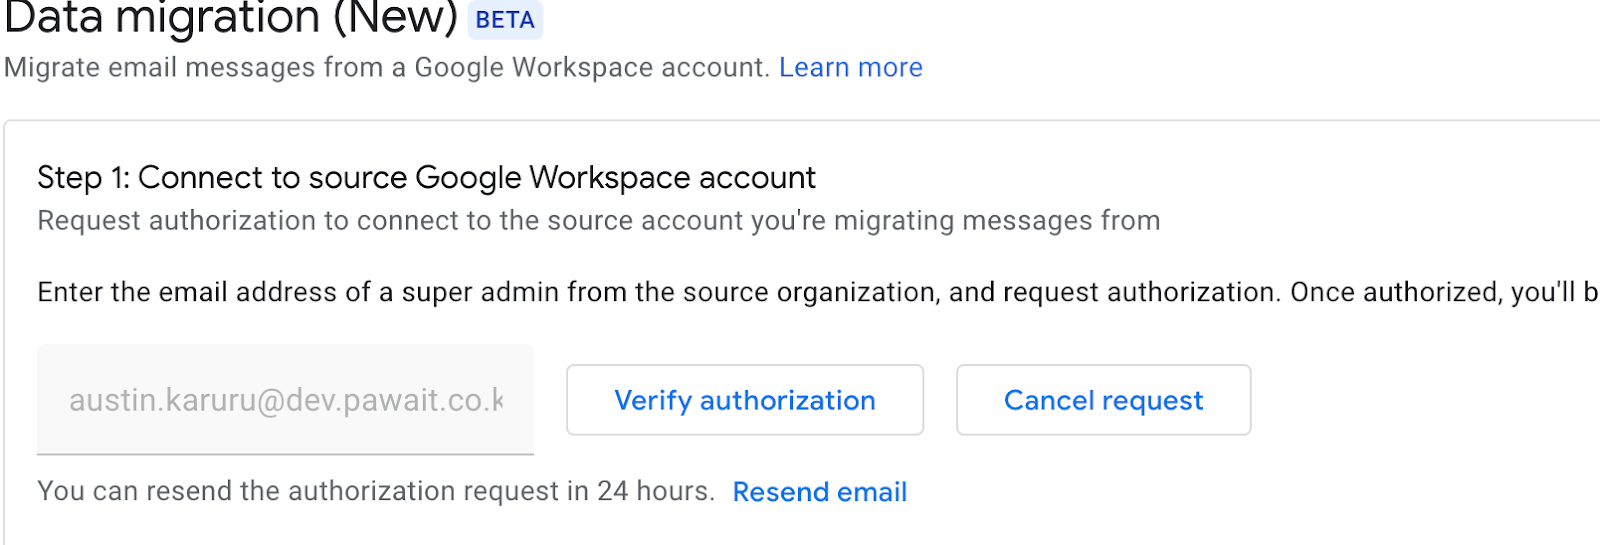Click the 'Request authorization to connect to the source account' text
Screen dimensions: 1600x545
pos(599,220)
